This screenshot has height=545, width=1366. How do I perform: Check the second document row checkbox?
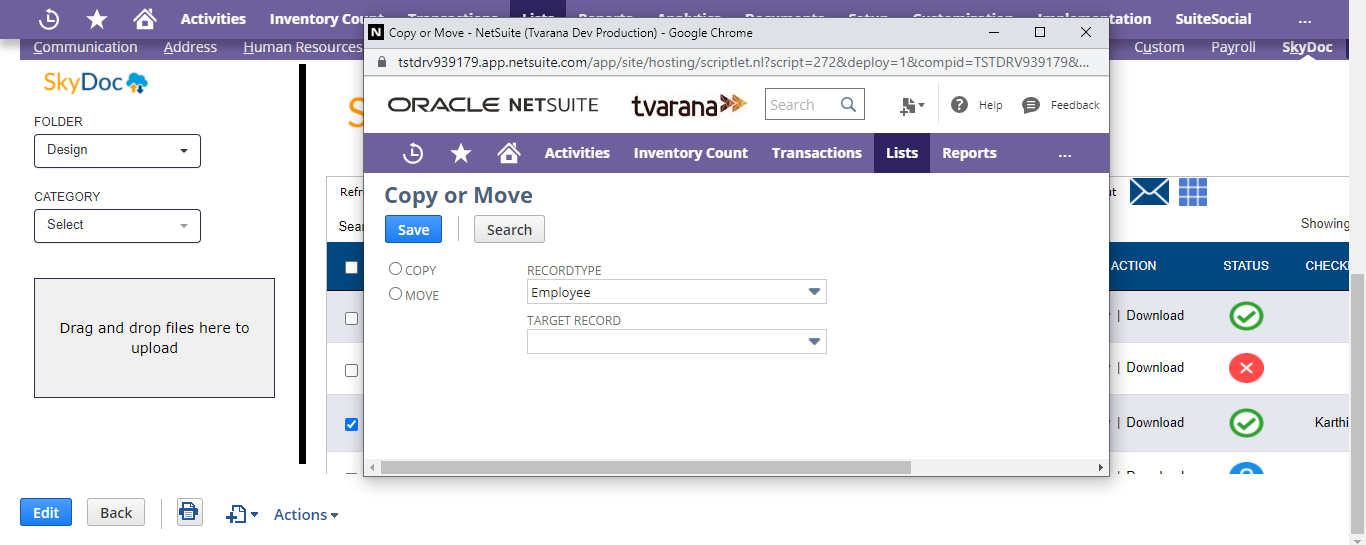[x=351, y=370]
